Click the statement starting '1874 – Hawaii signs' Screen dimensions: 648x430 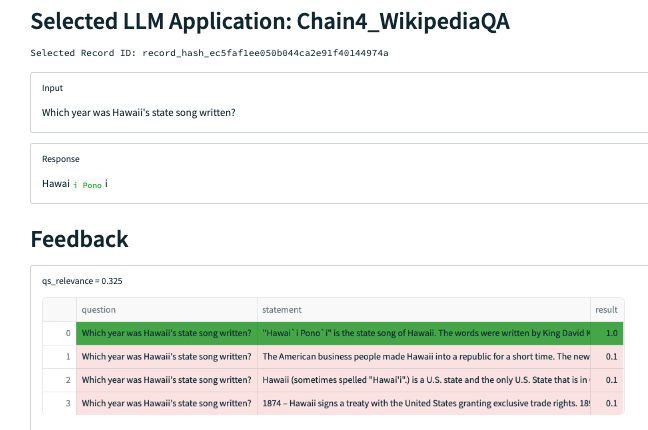tap(424, 403)
